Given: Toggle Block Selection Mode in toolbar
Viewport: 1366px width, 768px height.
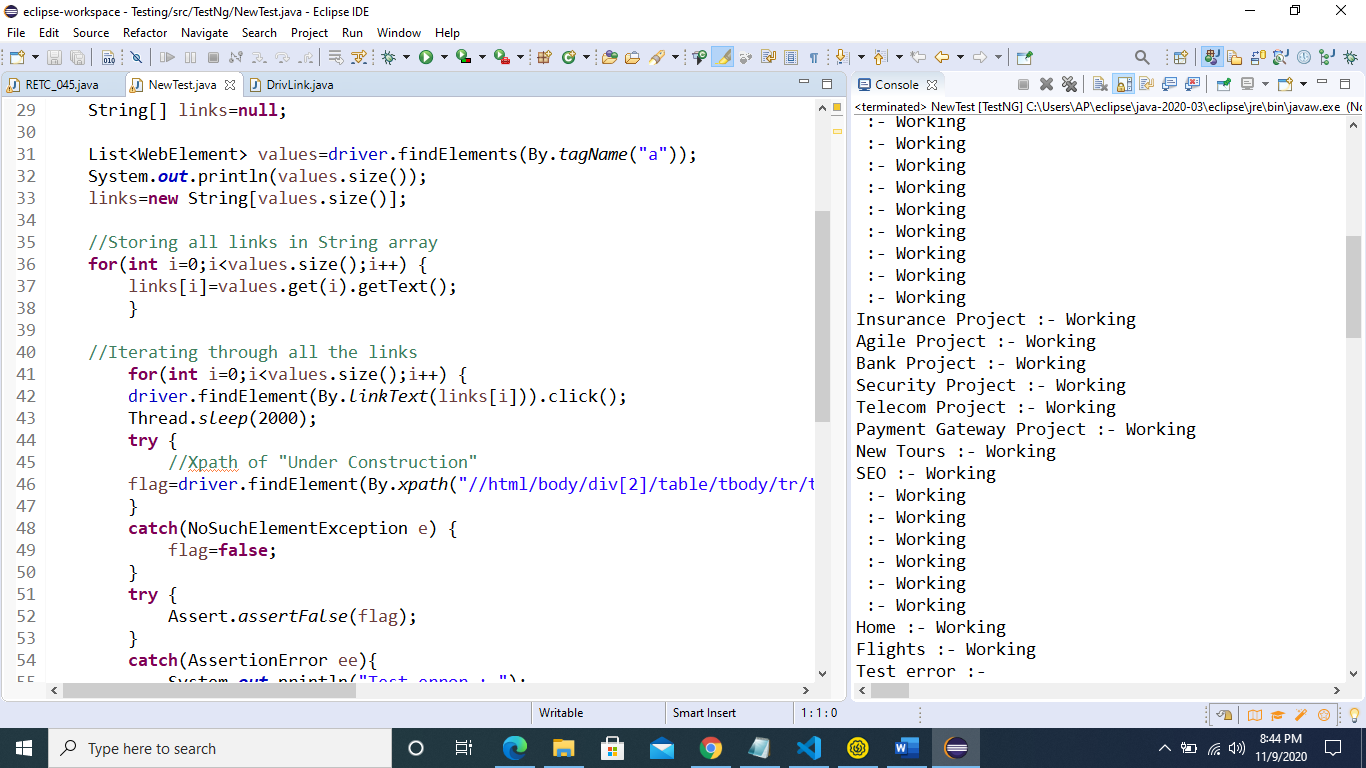Looking at the screenshot, I should (x=791, y=58).
